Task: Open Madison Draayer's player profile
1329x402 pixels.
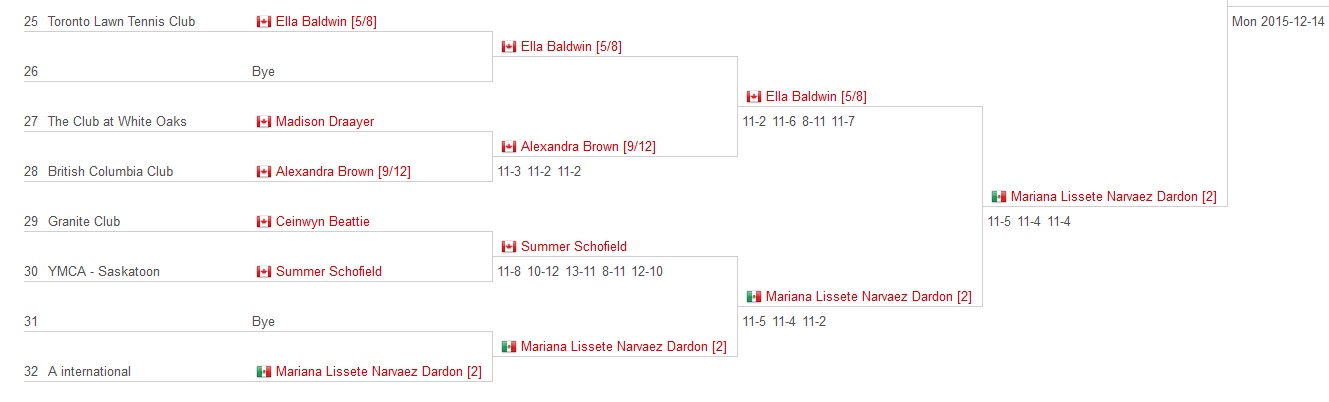Action: pos(325,122)
